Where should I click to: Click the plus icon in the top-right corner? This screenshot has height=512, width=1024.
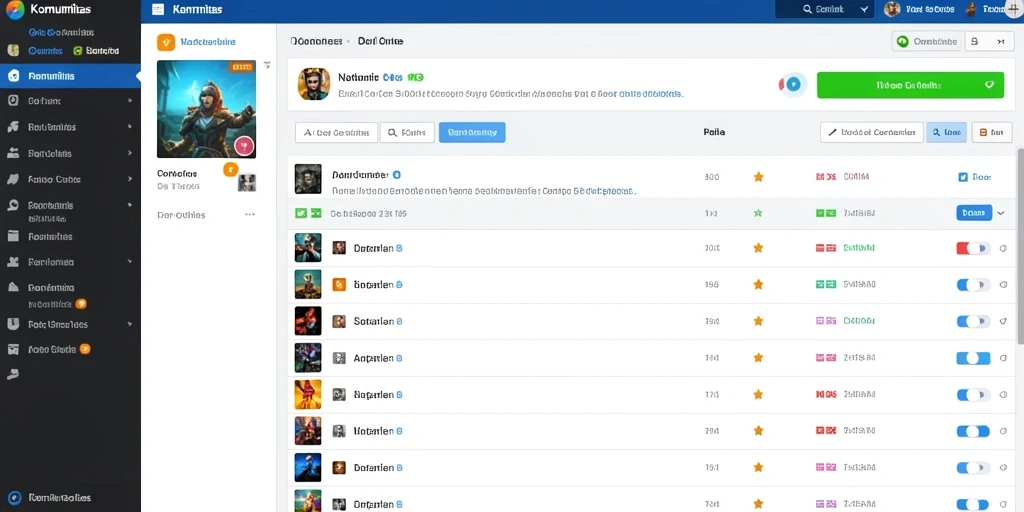1014,9
